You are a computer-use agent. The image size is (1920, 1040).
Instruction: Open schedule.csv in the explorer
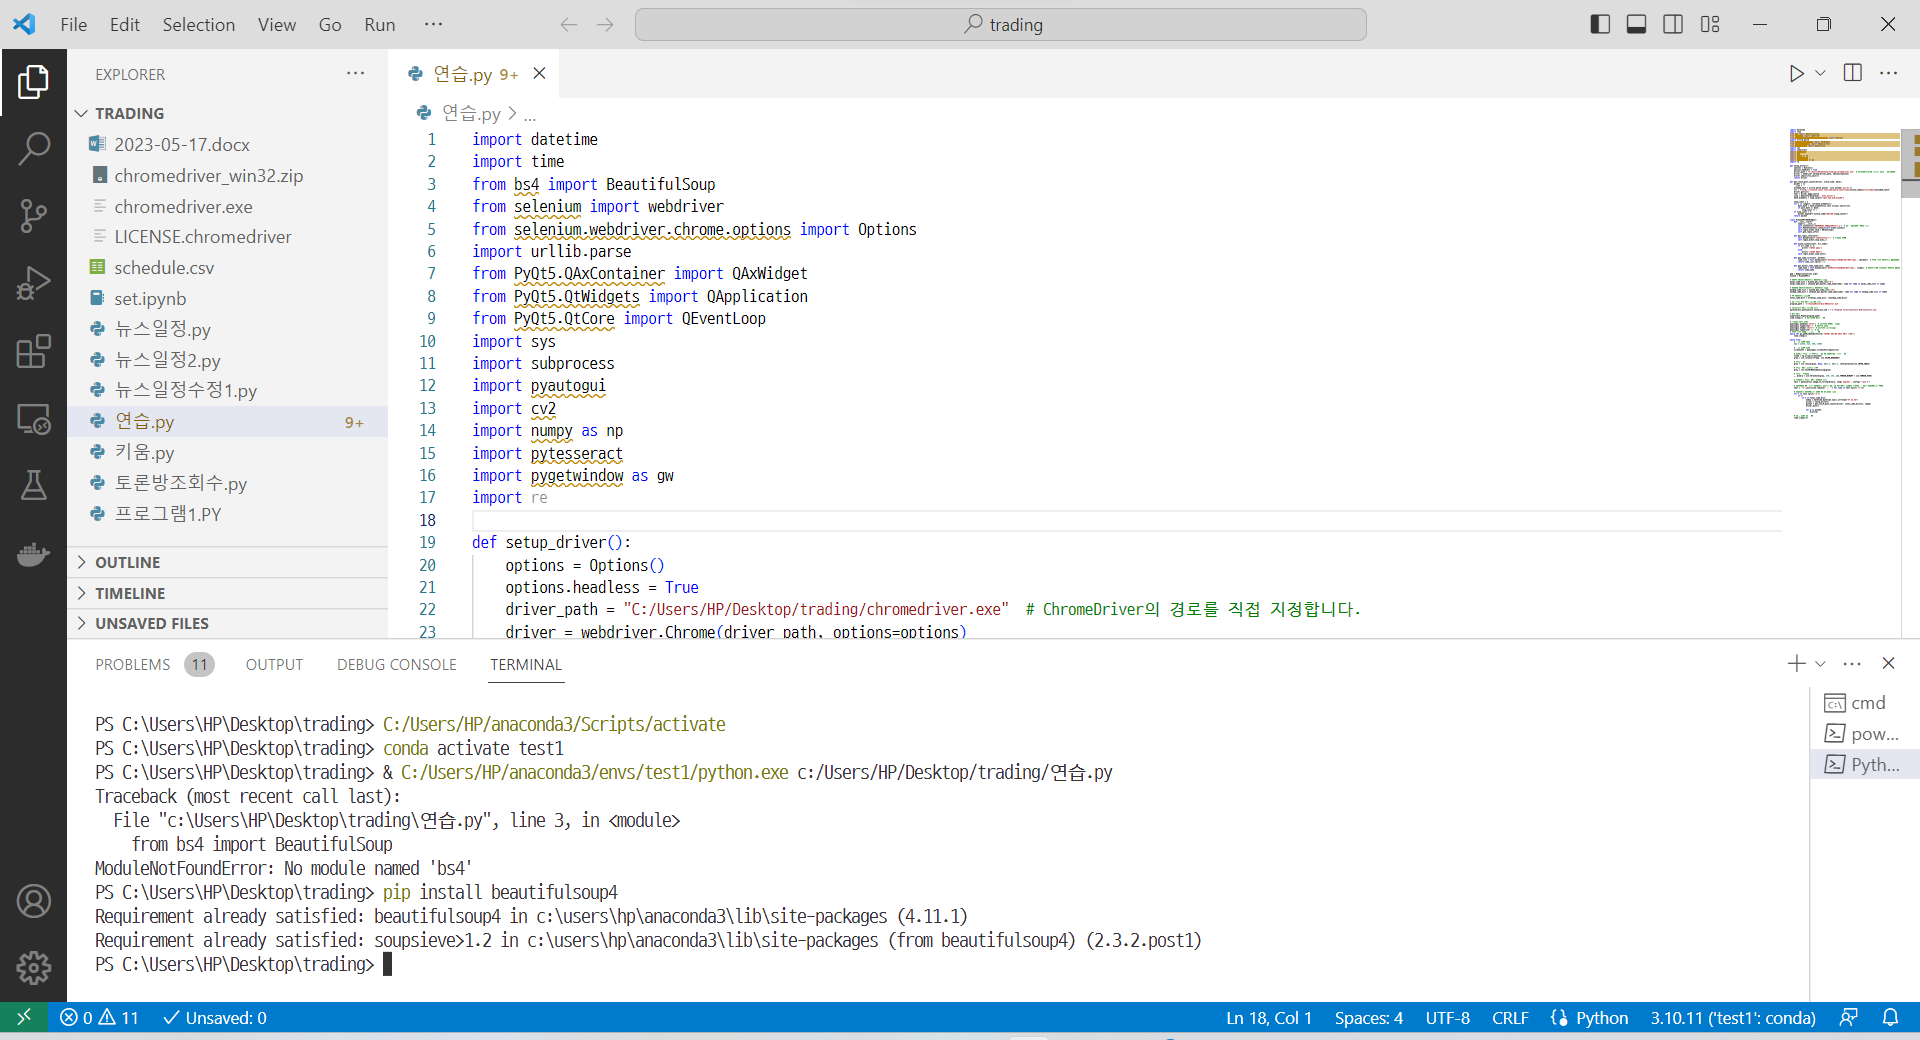click(164, 267)
